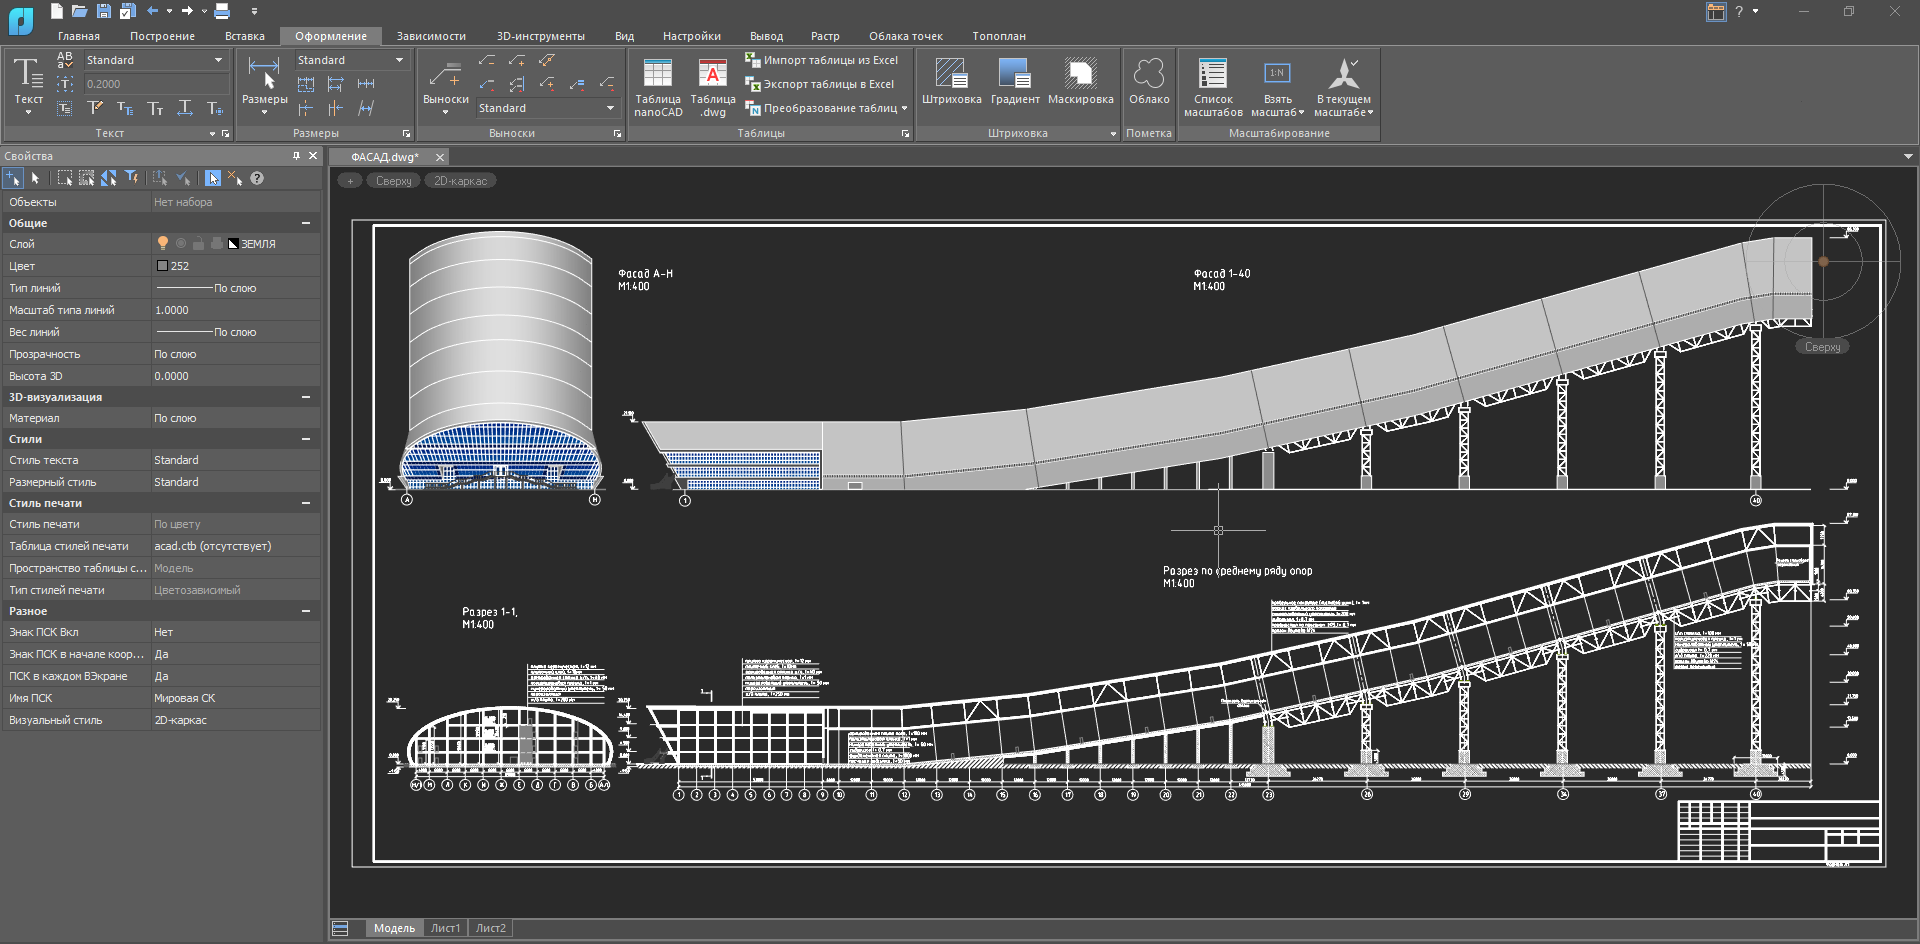The height and width of the screenshot is (944, 1920).
Task: Switch to the Главная ribbon tab
Action: point(79,36)
